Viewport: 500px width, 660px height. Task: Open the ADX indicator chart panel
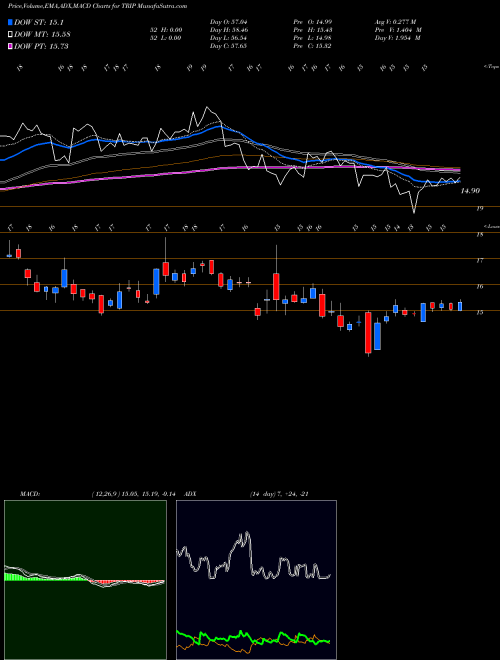point(256,580)
